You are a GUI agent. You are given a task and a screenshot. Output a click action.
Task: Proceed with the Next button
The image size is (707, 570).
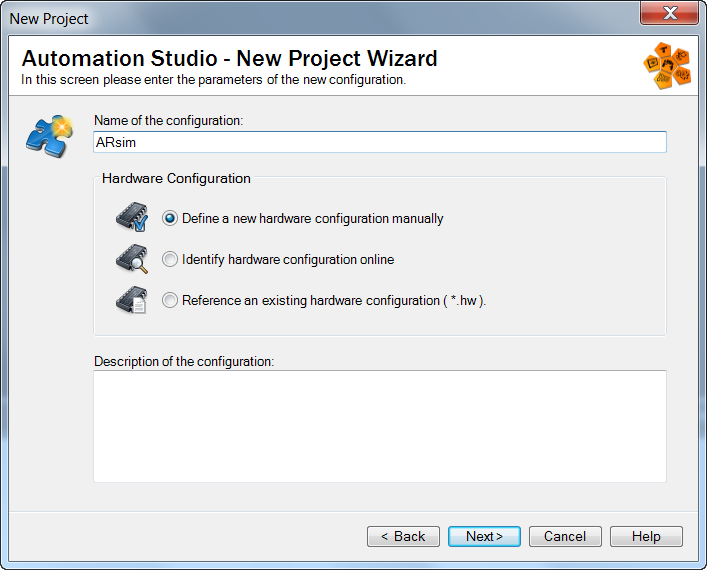tap(484, 536)
